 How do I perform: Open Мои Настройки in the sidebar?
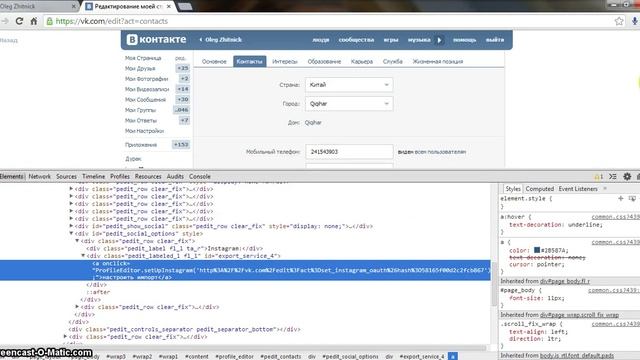click(144, 131)
